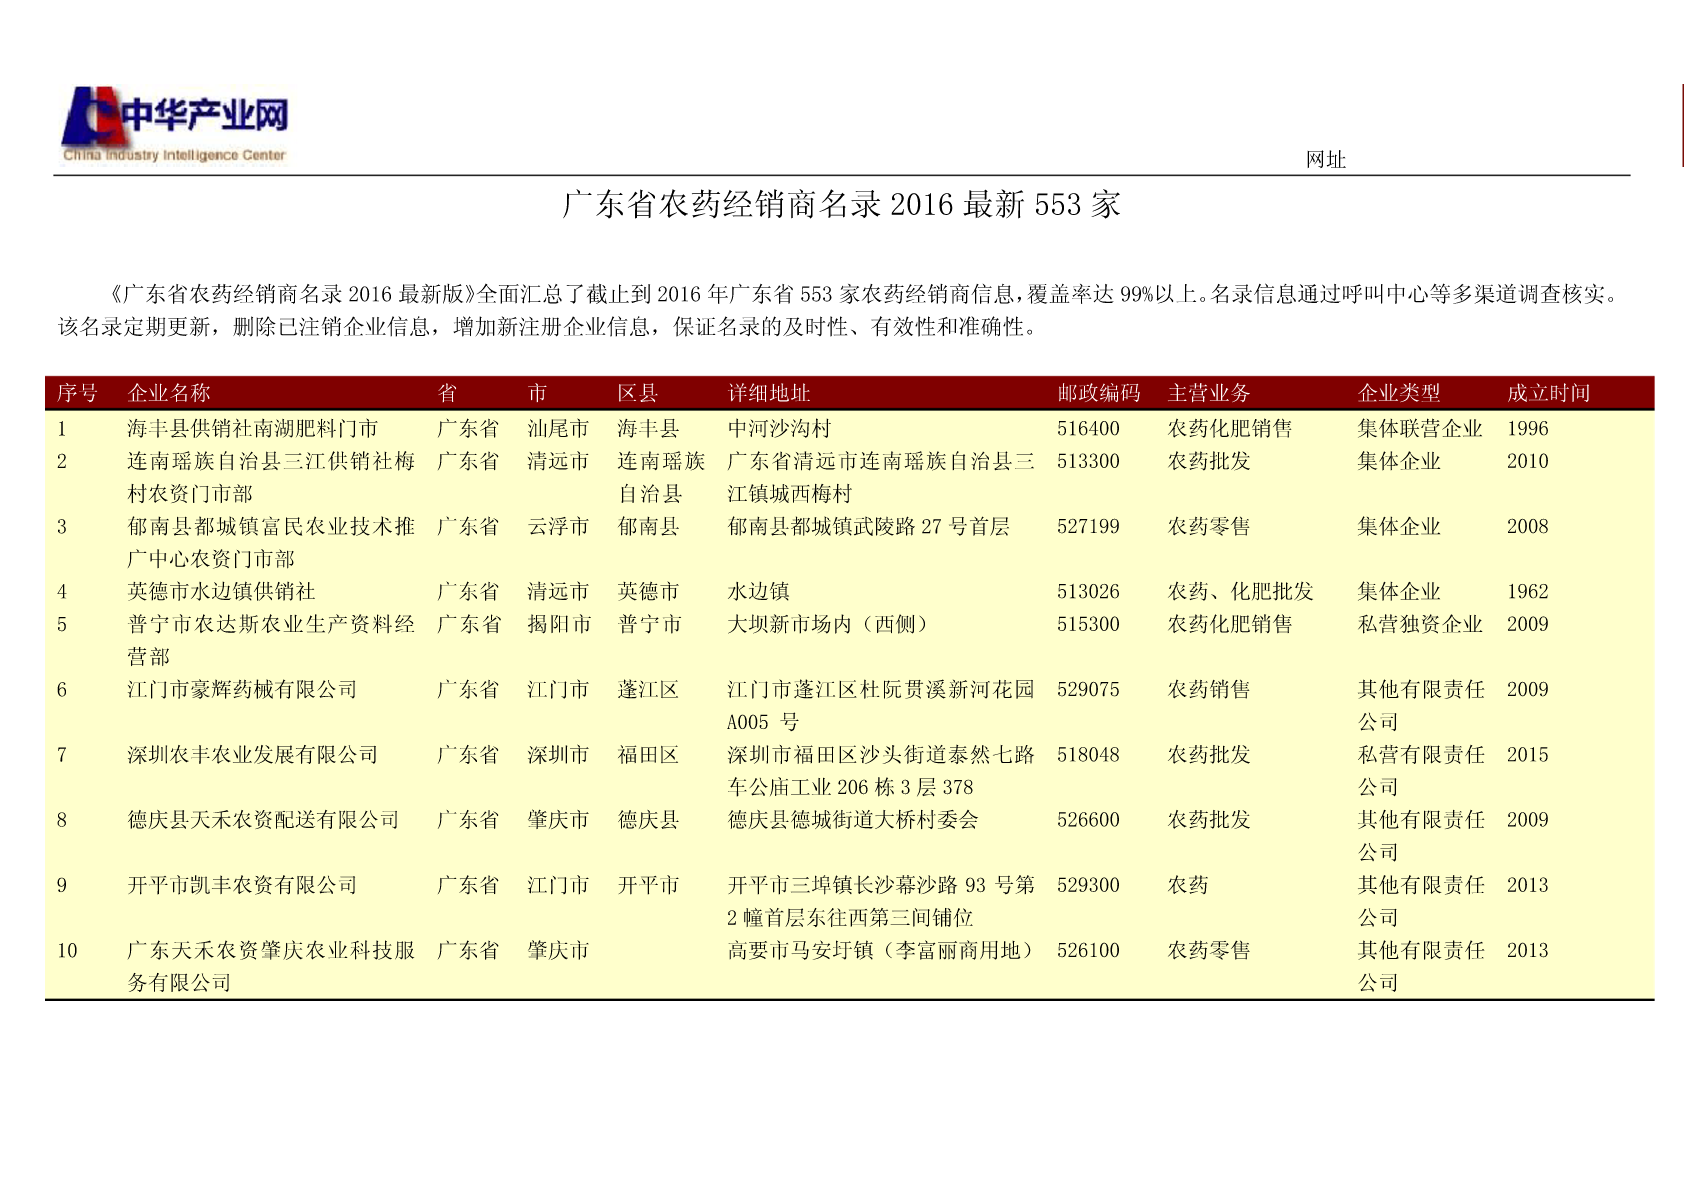Select company 开平市凯丰农资有限公司

(x=242, y=885)
